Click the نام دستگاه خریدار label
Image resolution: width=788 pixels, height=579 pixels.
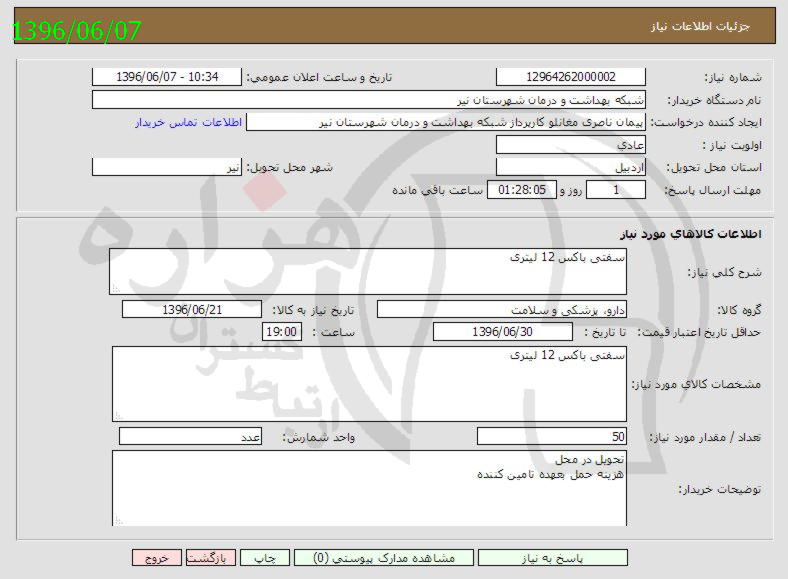(x=714, y=101)
